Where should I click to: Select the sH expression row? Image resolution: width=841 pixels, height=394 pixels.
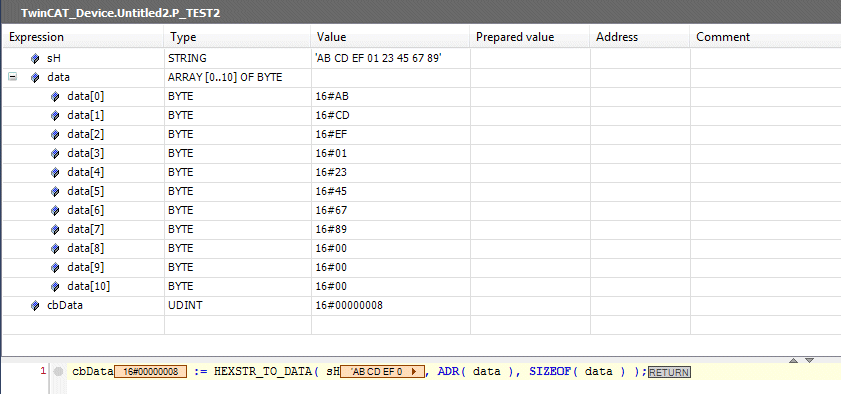[54, 58]
